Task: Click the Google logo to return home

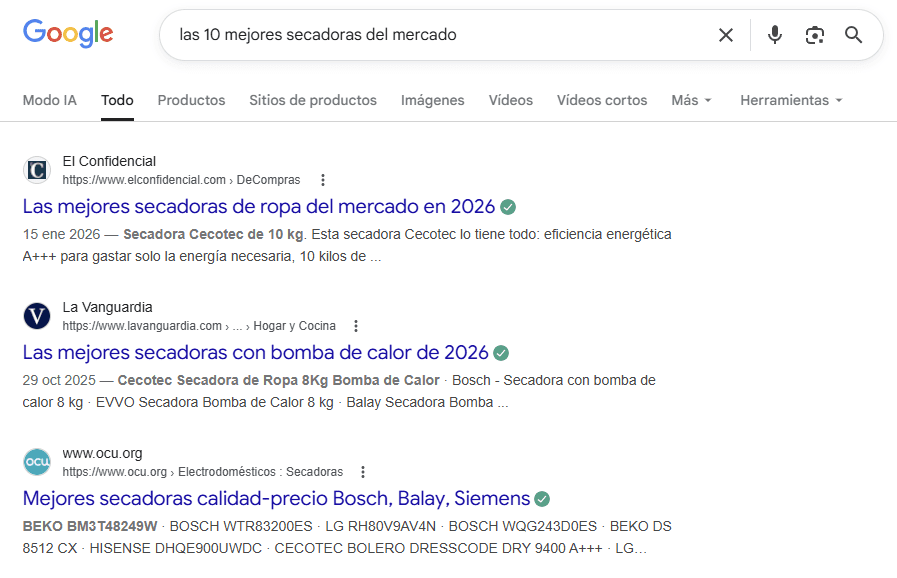Action: (x=66, y=33)
